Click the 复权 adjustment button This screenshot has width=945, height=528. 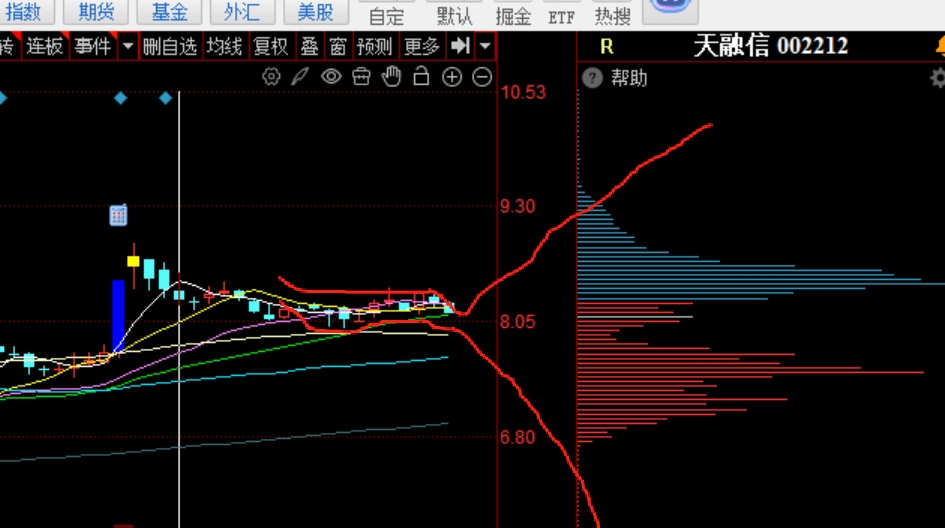271,46
